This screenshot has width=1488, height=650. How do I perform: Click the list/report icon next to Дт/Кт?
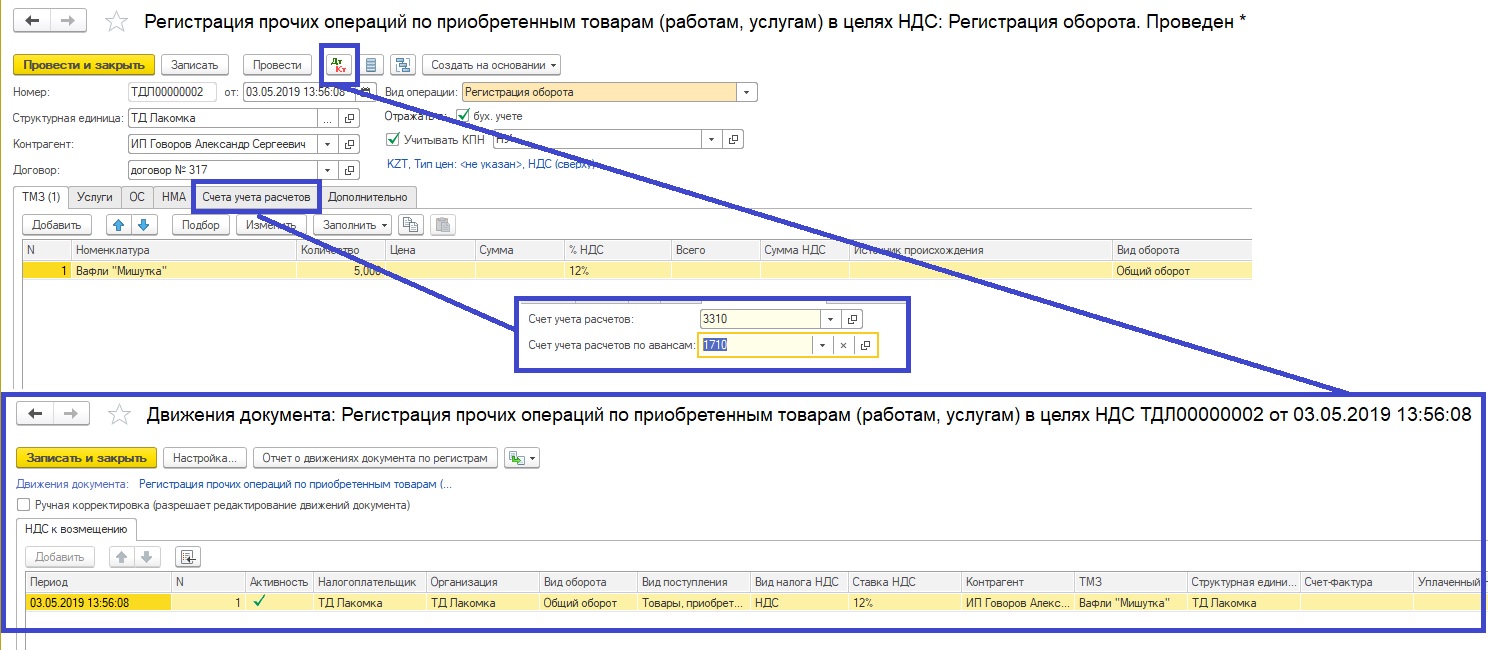click(x=371, y=65)
